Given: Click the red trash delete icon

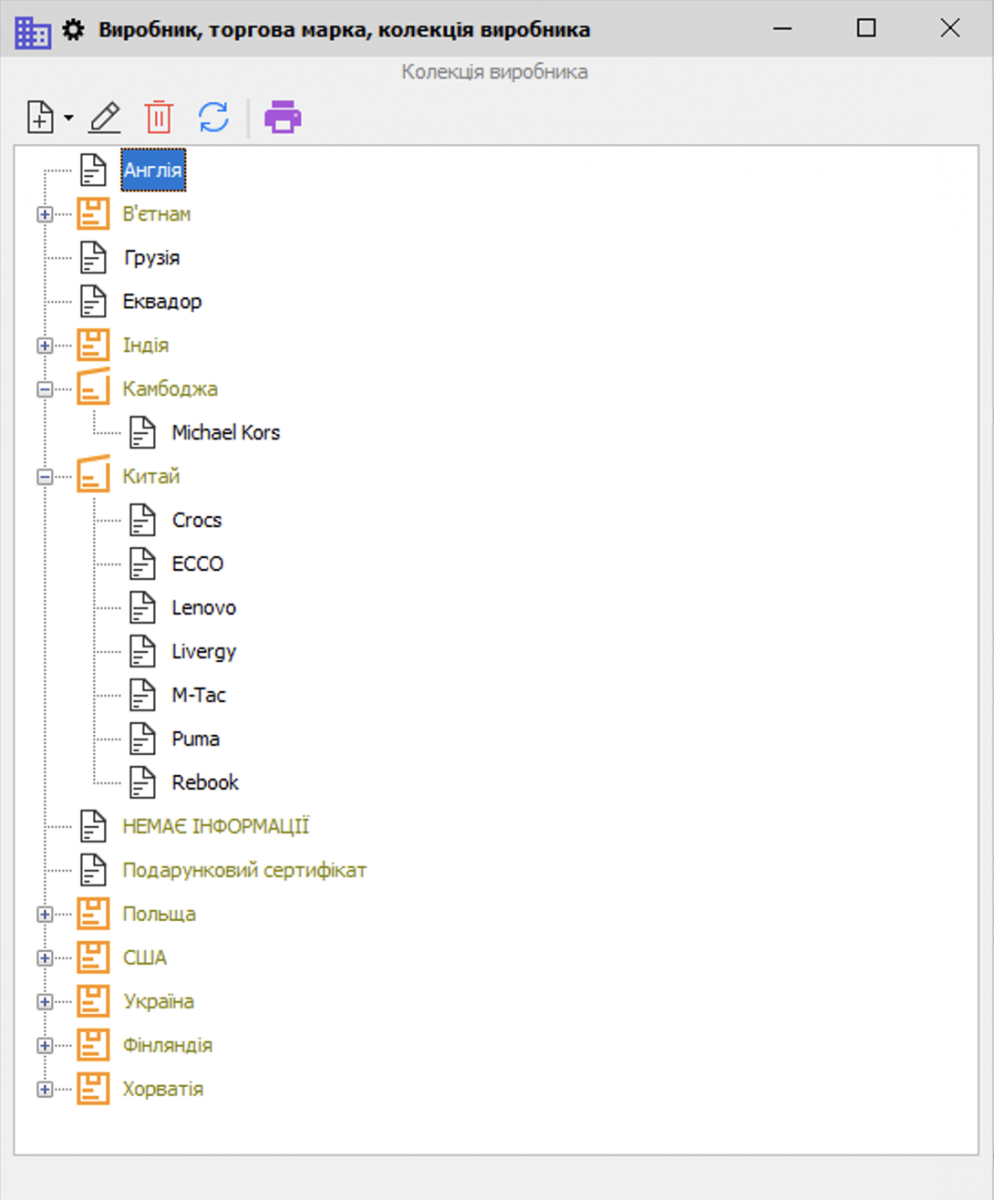Looking at the screenshot, I should [x=158, y=118].
